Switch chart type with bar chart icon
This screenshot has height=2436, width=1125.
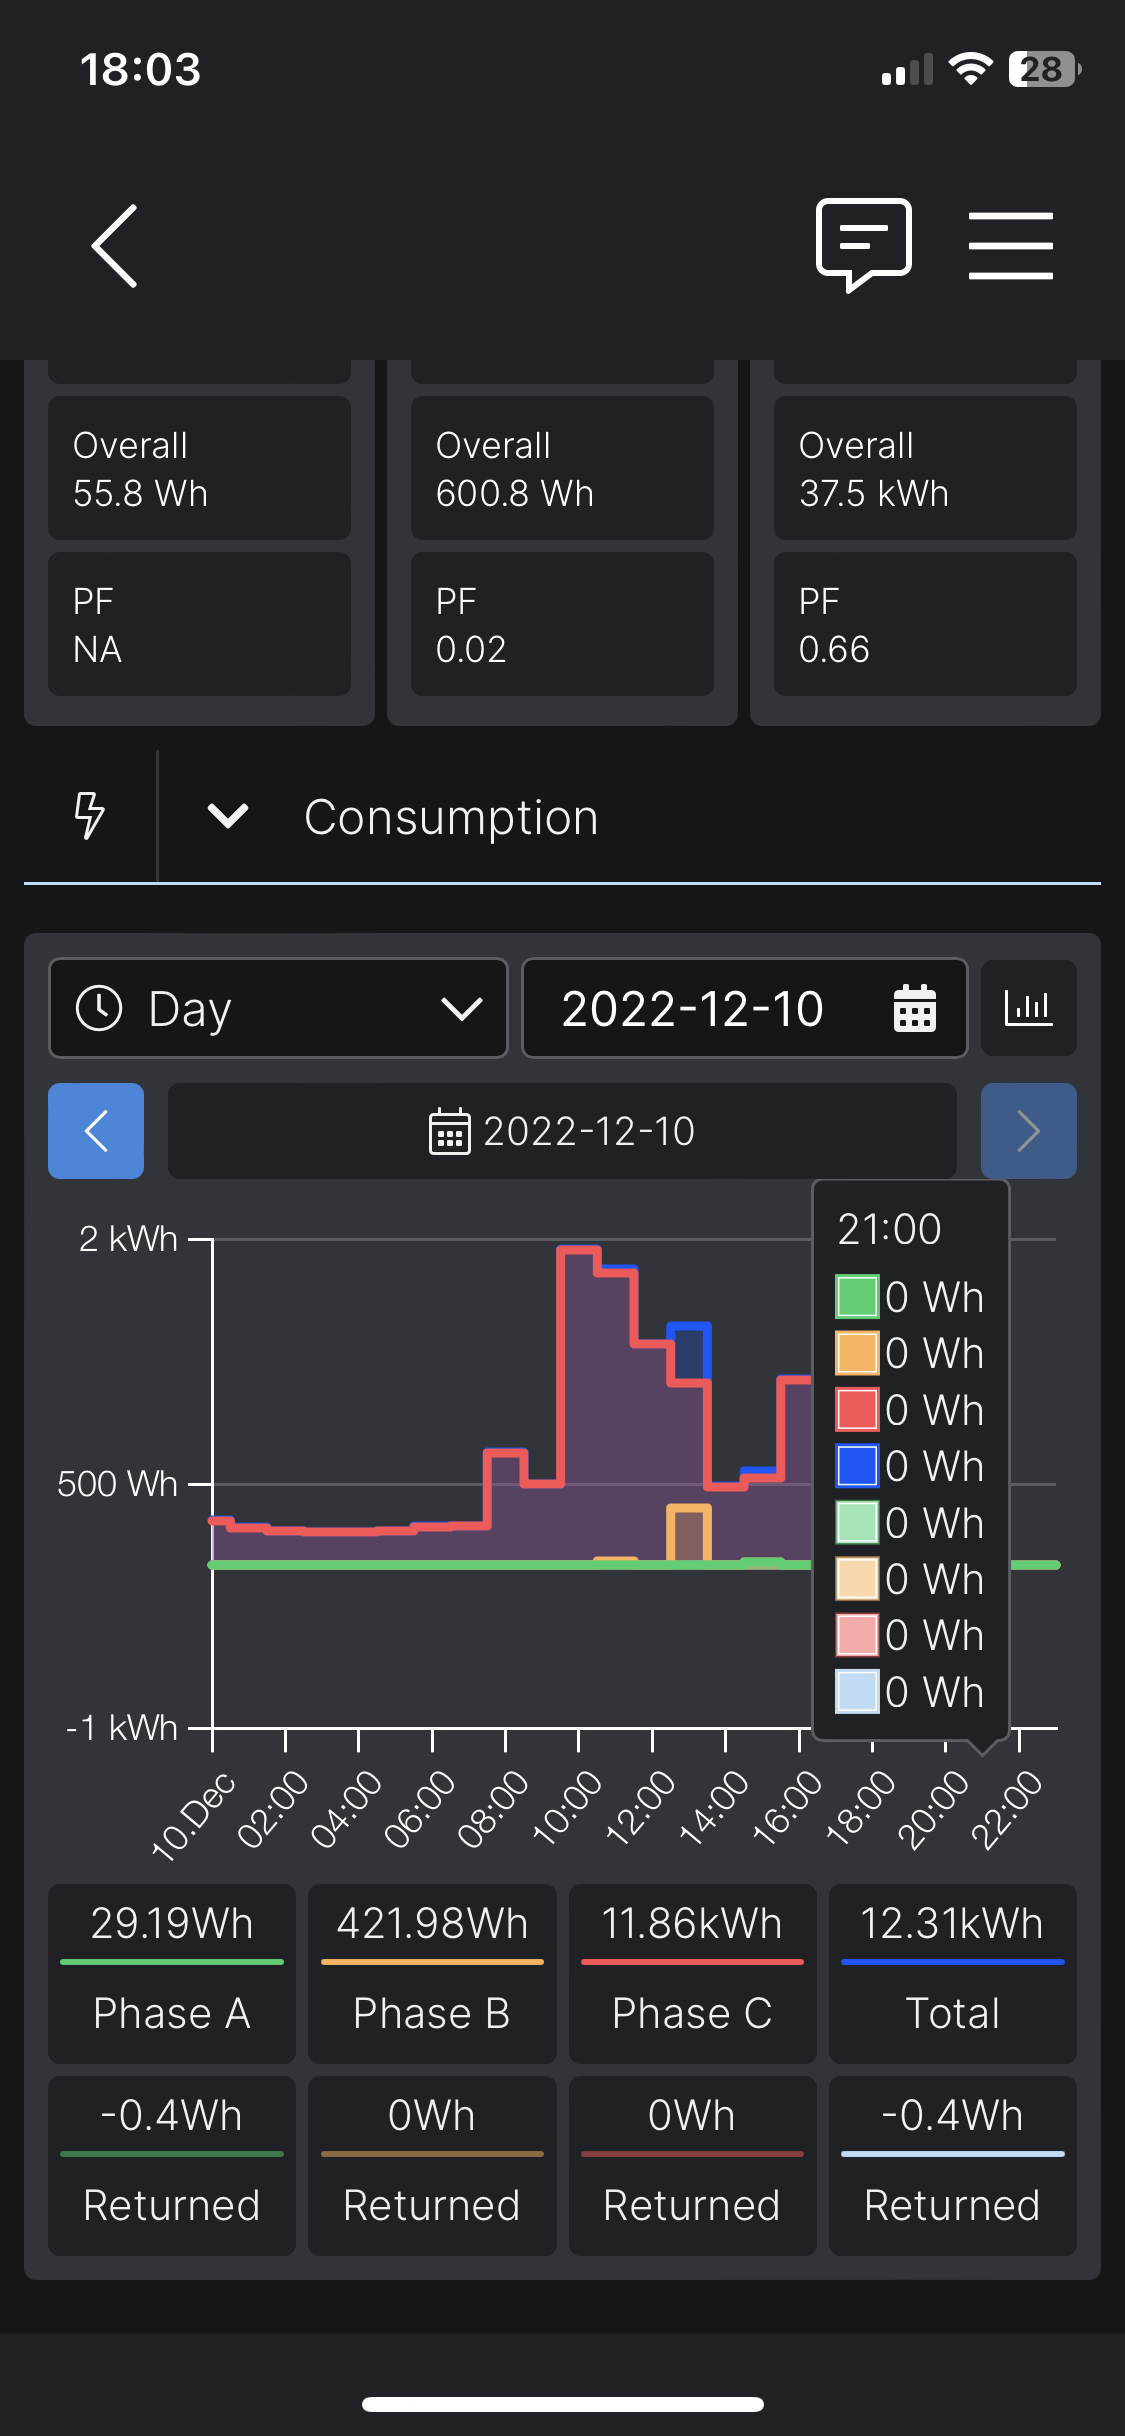click(x=1028, y=1008)
